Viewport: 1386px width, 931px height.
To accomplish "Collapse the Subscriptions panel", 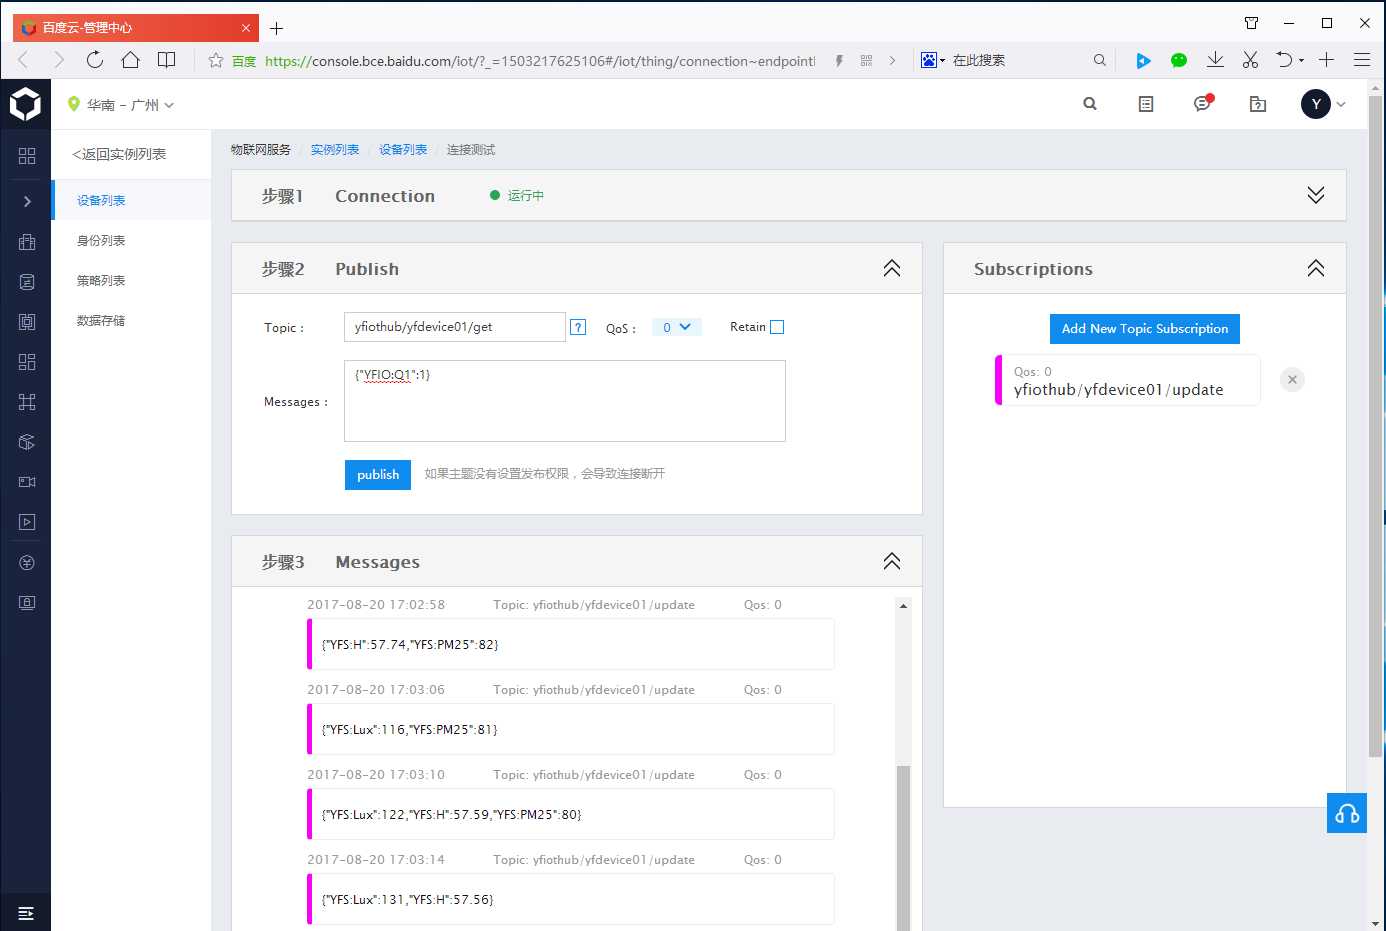I will [x=1316, y=268].
